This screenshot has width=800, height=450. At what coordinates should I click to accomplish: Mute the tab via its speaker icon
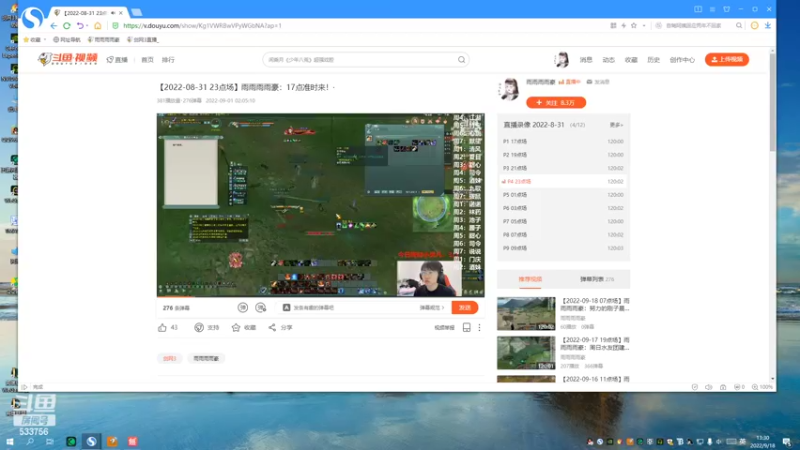[113, 13]
